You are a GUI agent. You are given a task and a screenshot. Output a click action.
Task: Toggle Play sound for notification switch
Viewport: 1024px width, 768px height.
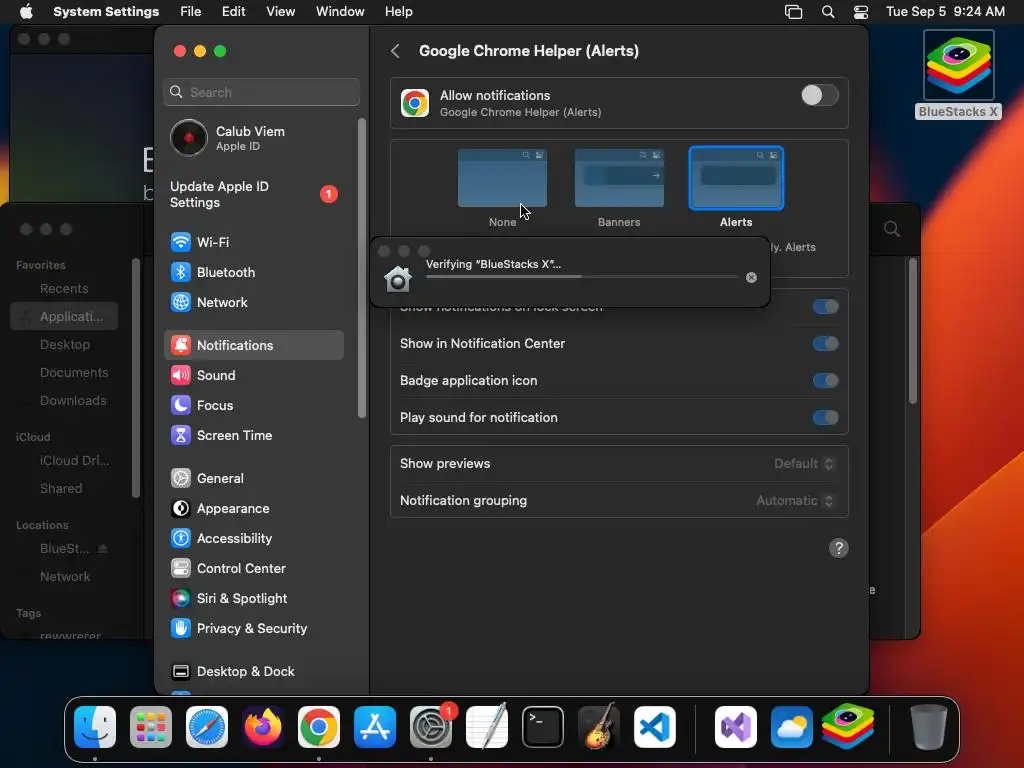click(825, 417)
